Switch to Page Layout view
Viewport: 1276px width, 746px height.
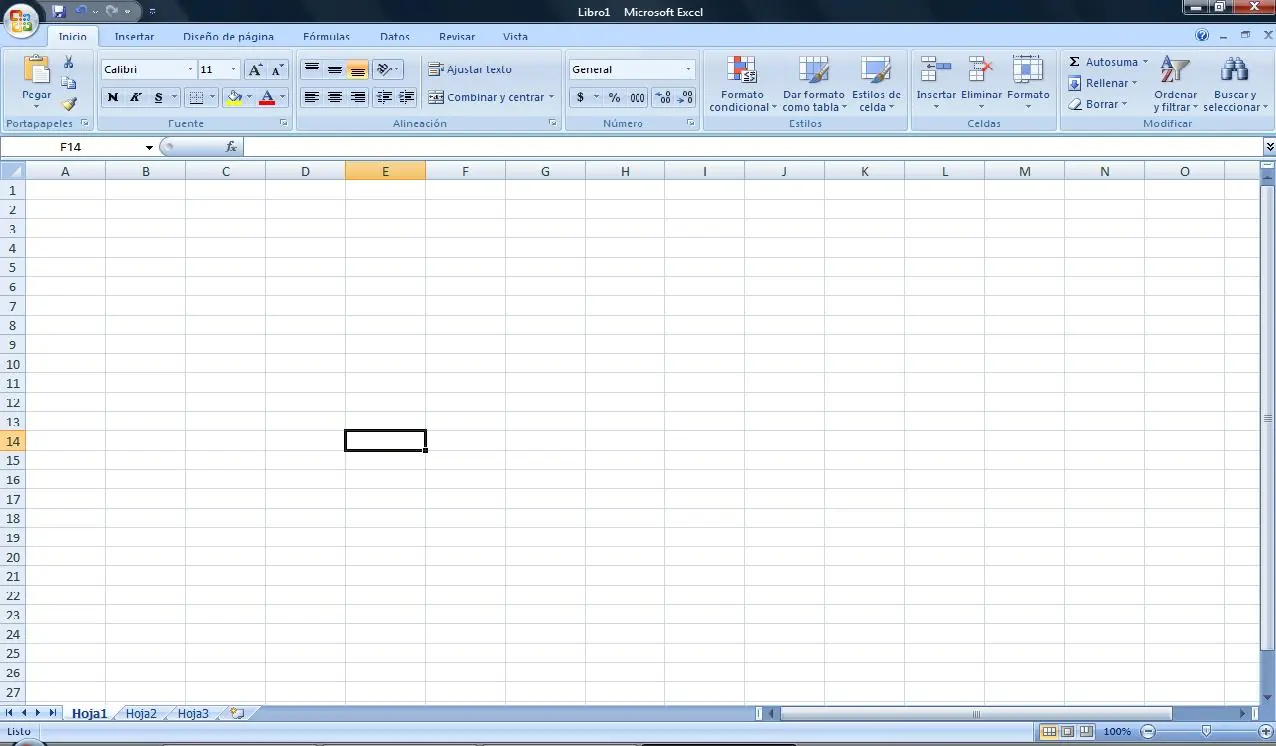[1067, 732]
